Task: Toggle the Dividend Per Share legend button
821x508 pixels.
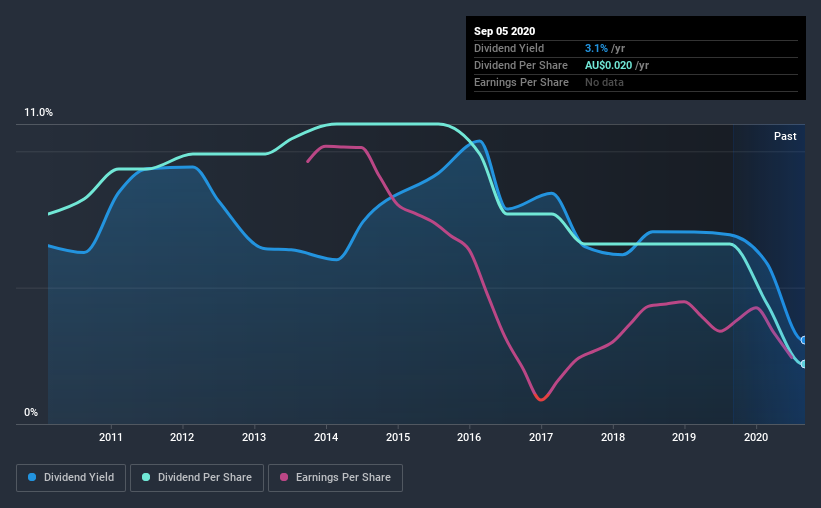Action: pos(197,478)
